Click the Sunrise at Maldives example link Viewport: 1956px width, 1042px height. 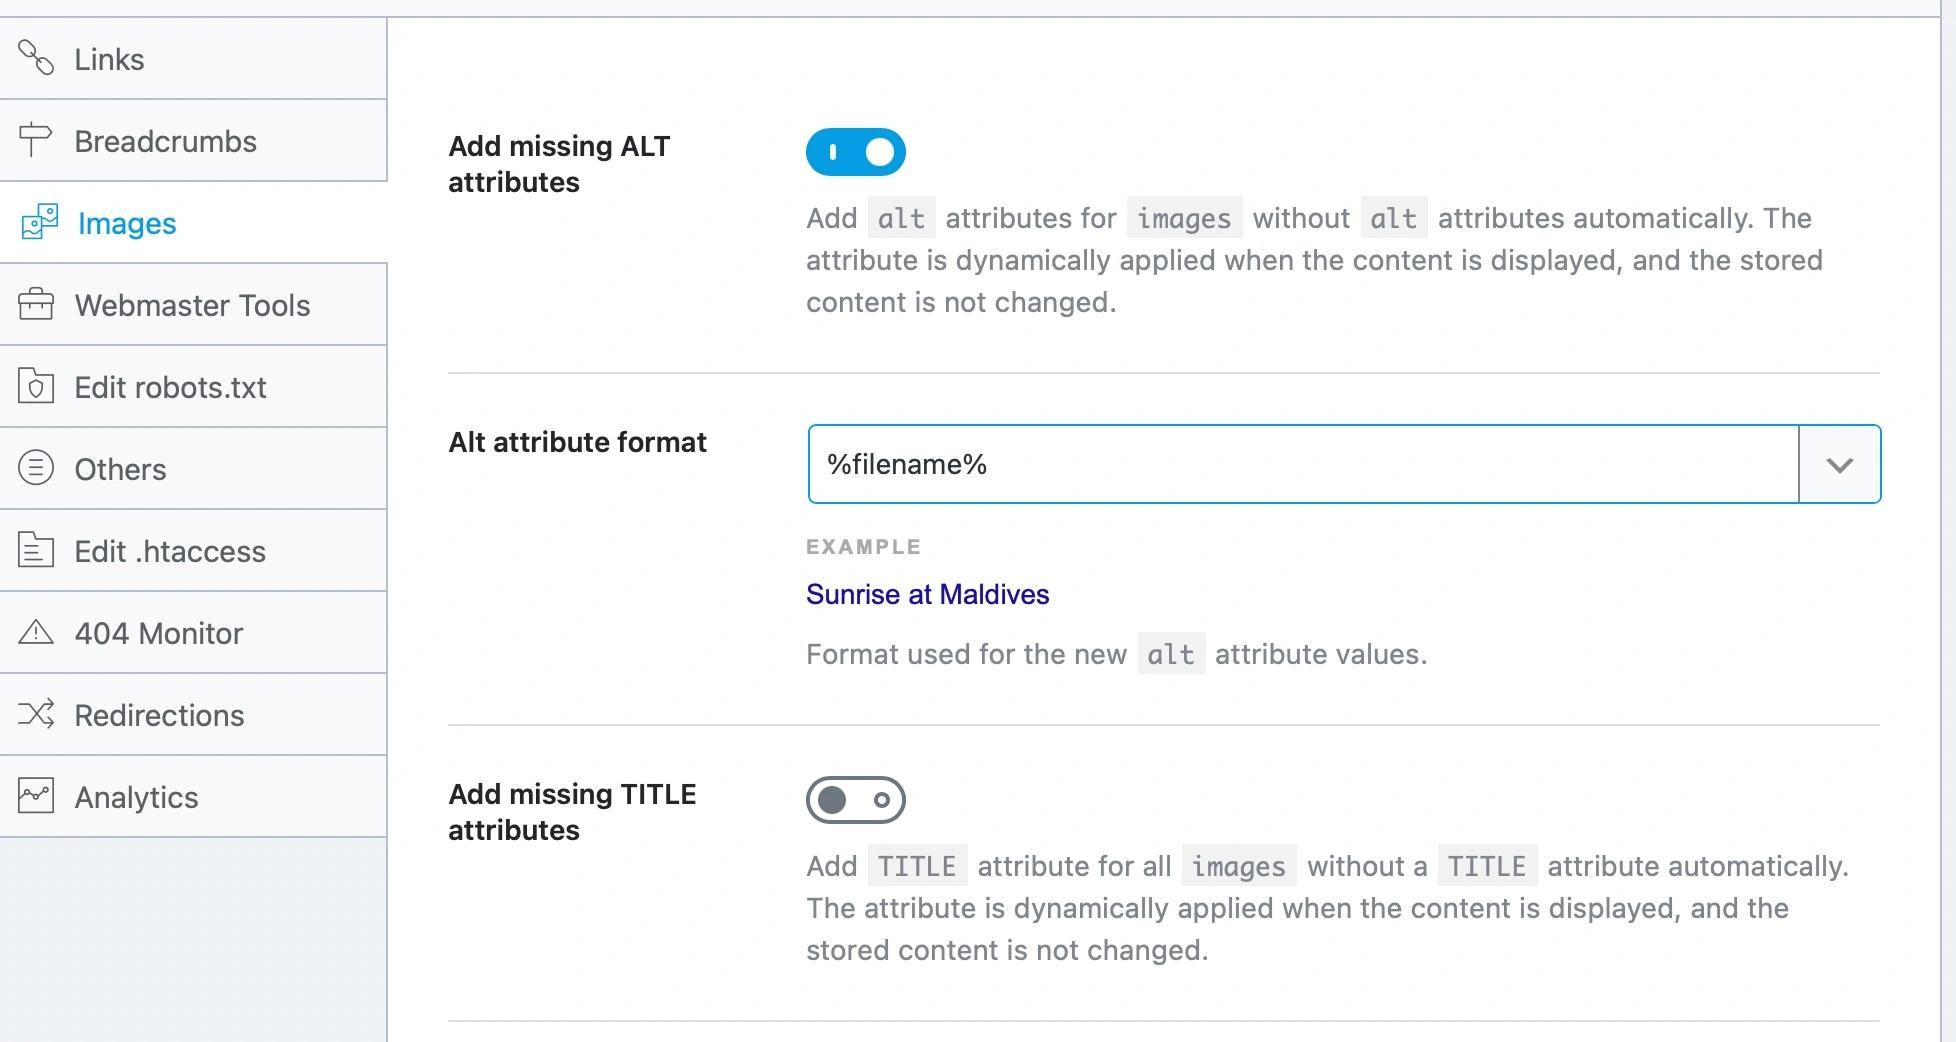point(927,594)
